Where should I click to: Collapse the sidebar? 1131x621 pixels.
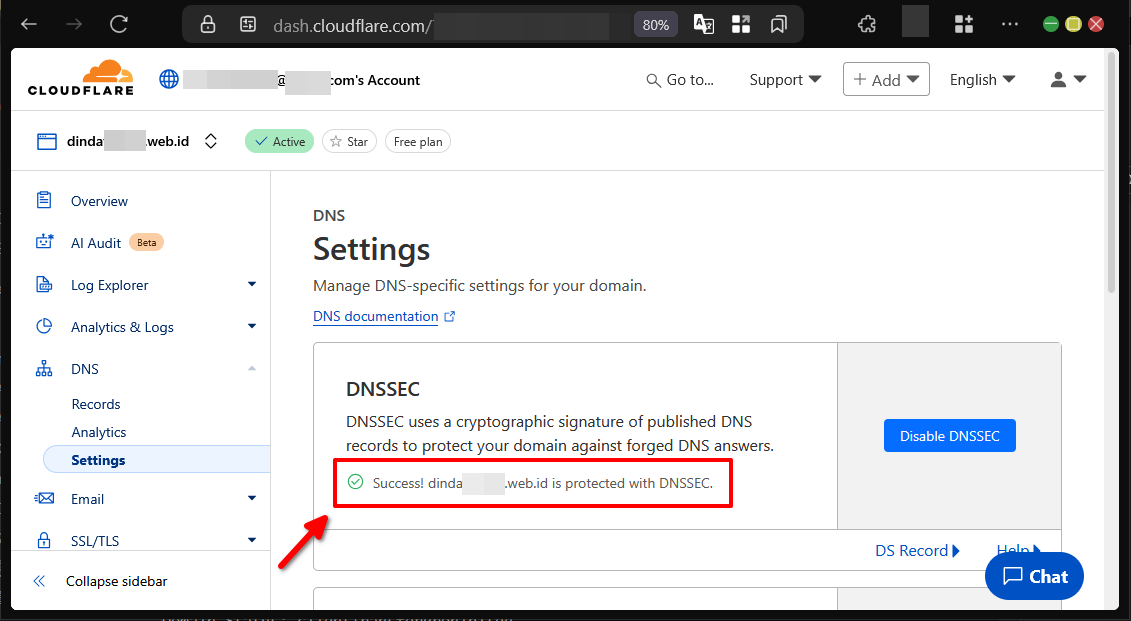[x=100, y=581]
